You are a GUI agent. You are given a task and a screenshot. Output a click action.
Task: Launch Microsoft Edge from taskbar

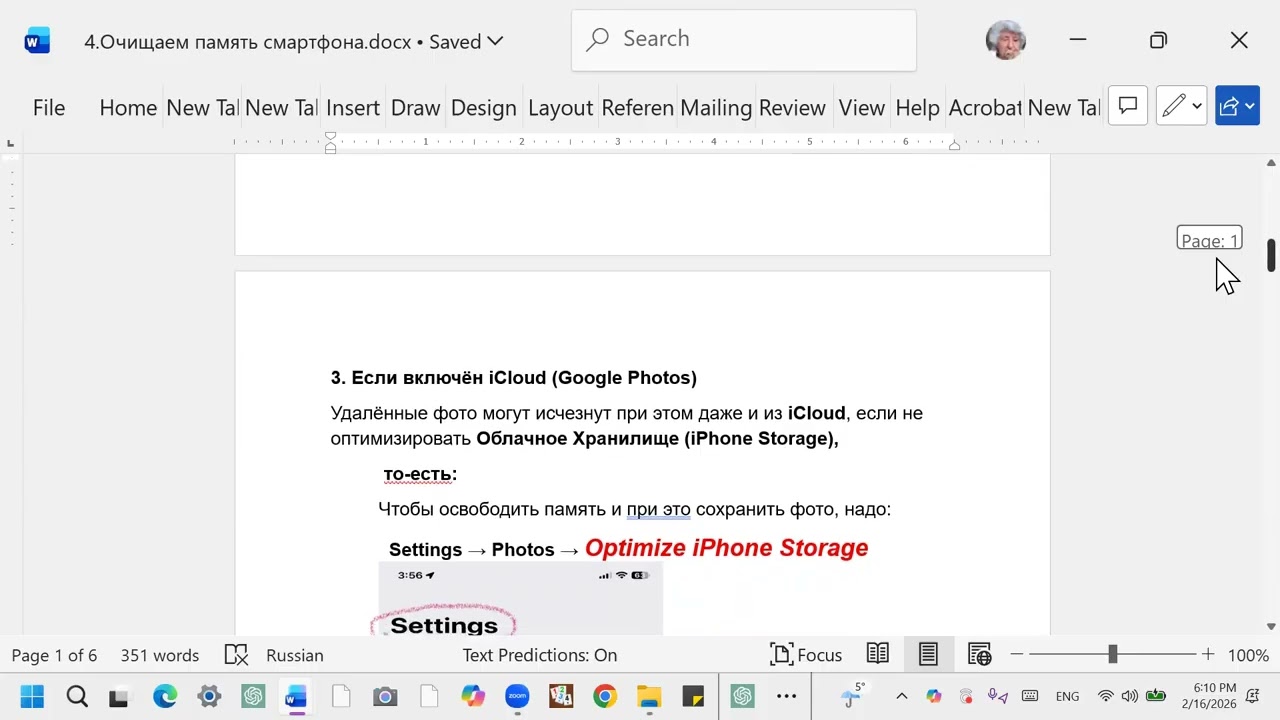pos(164,696)
